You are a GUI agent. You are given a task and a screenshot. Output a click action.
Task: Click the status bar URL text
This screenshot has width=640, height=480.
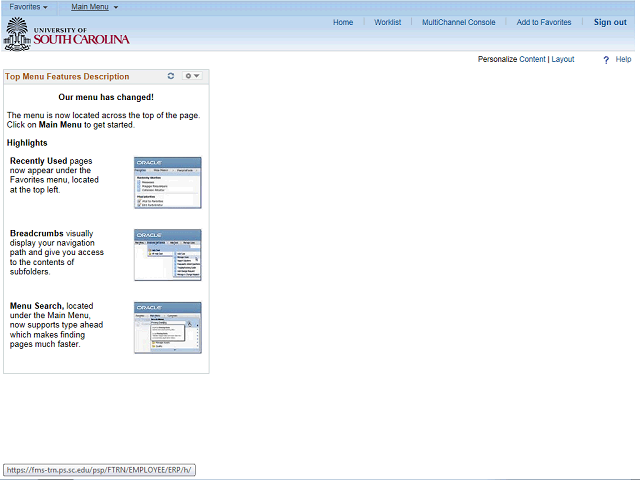click(99, 470)
